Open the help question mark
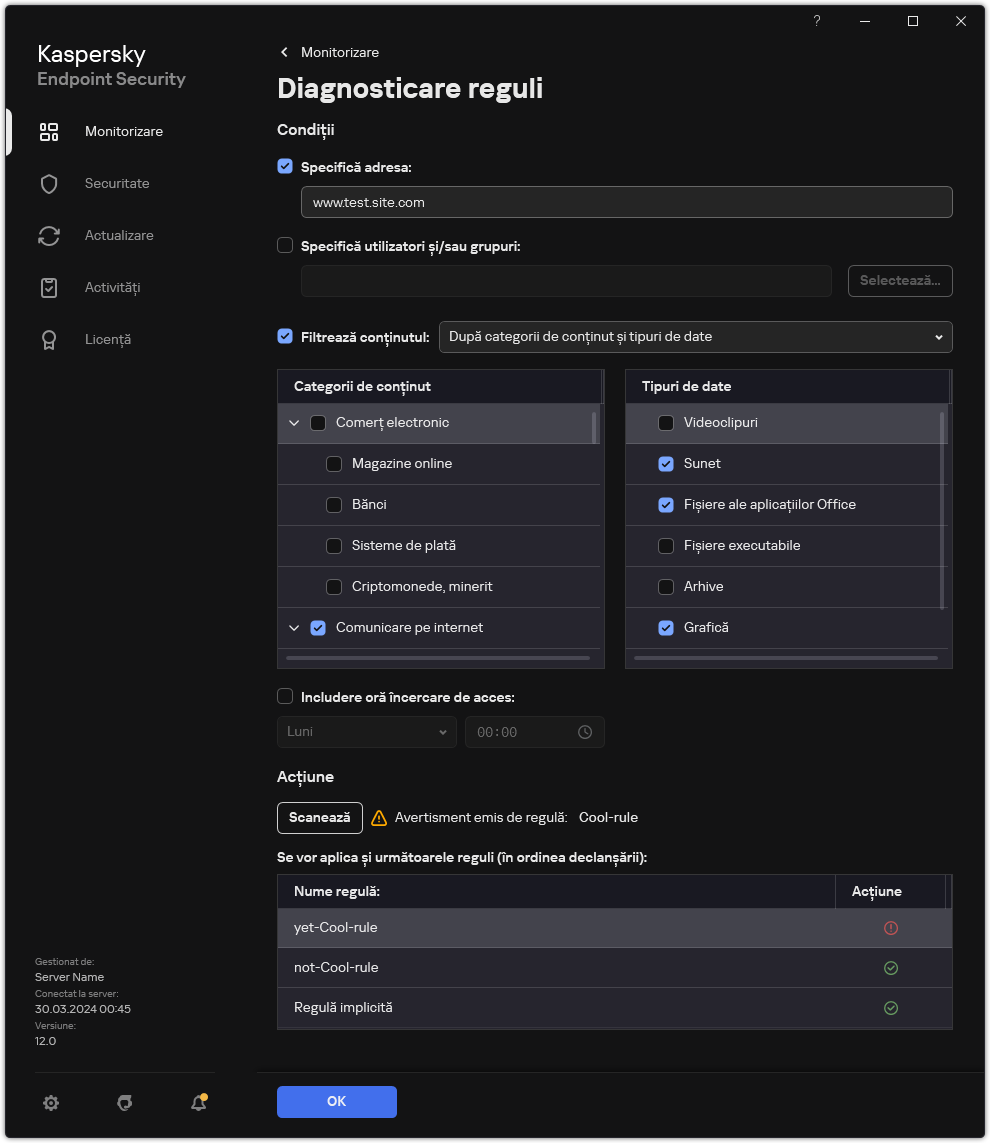The width and height of the screenshot is (990, 1143). 816,21
